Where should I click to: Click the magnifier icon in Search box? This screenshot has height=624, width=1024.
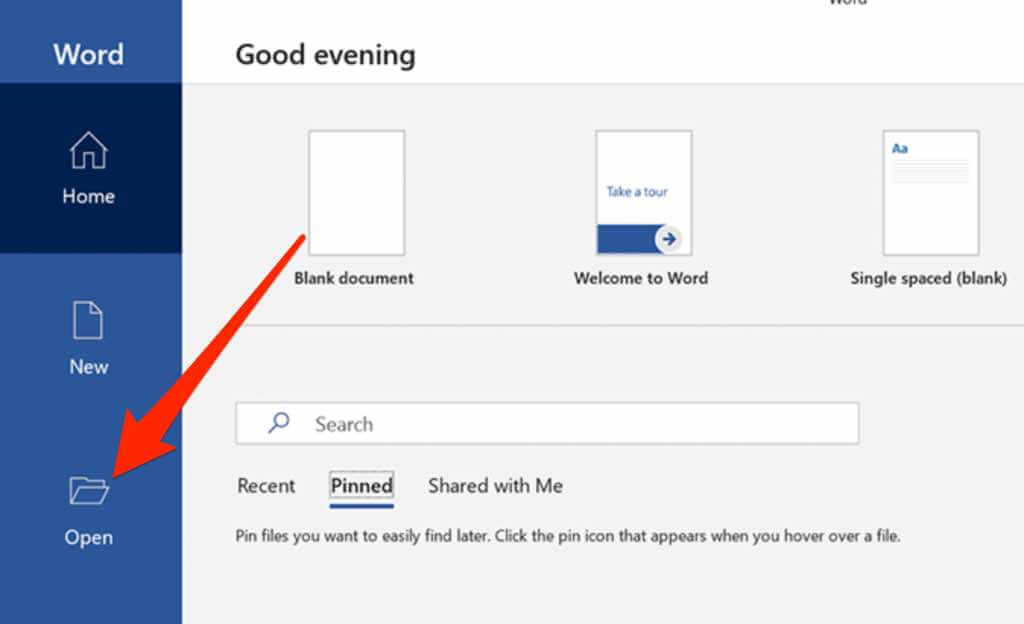pos(278,423)
